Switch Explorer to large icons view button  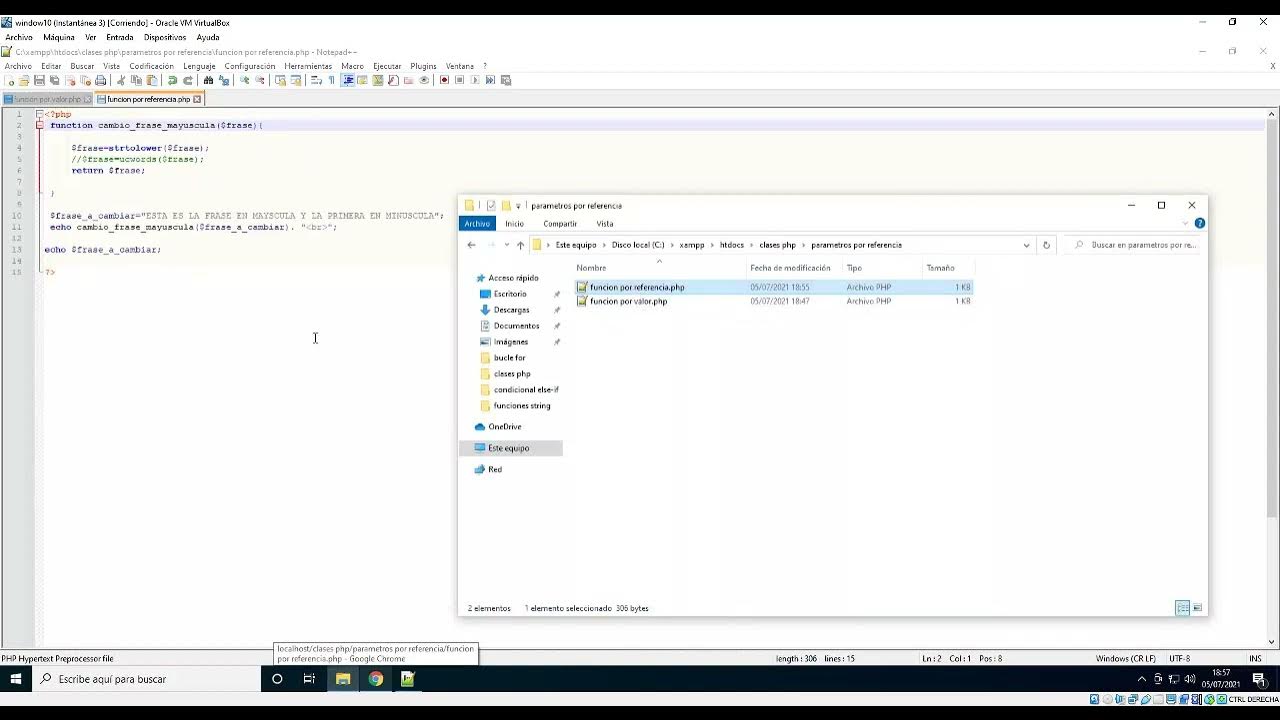tap(1197, 608)
